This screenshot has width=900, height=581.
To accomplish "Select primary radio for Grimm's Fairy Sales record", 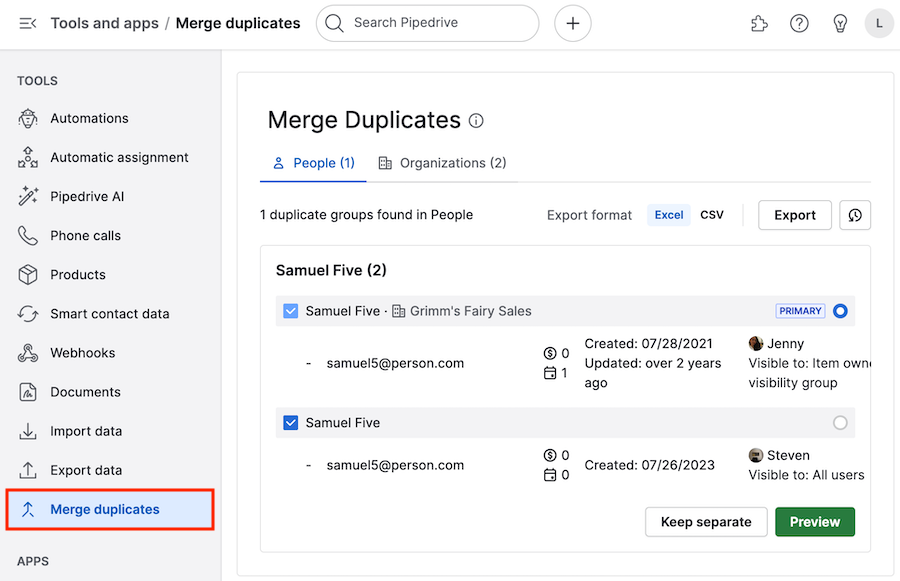I will point(840,311).
